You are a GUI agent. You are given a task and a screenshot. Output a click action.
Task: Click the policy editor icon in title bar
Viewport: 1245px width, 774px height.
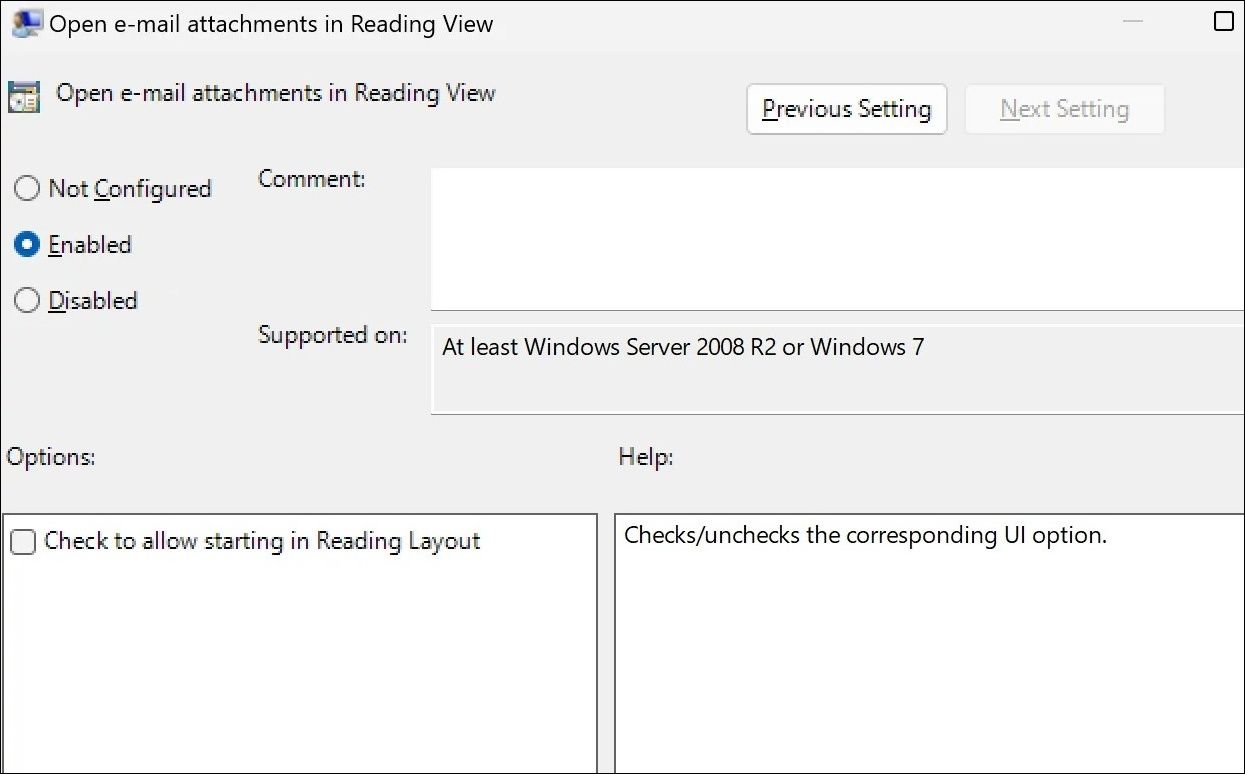click(27, 24)
